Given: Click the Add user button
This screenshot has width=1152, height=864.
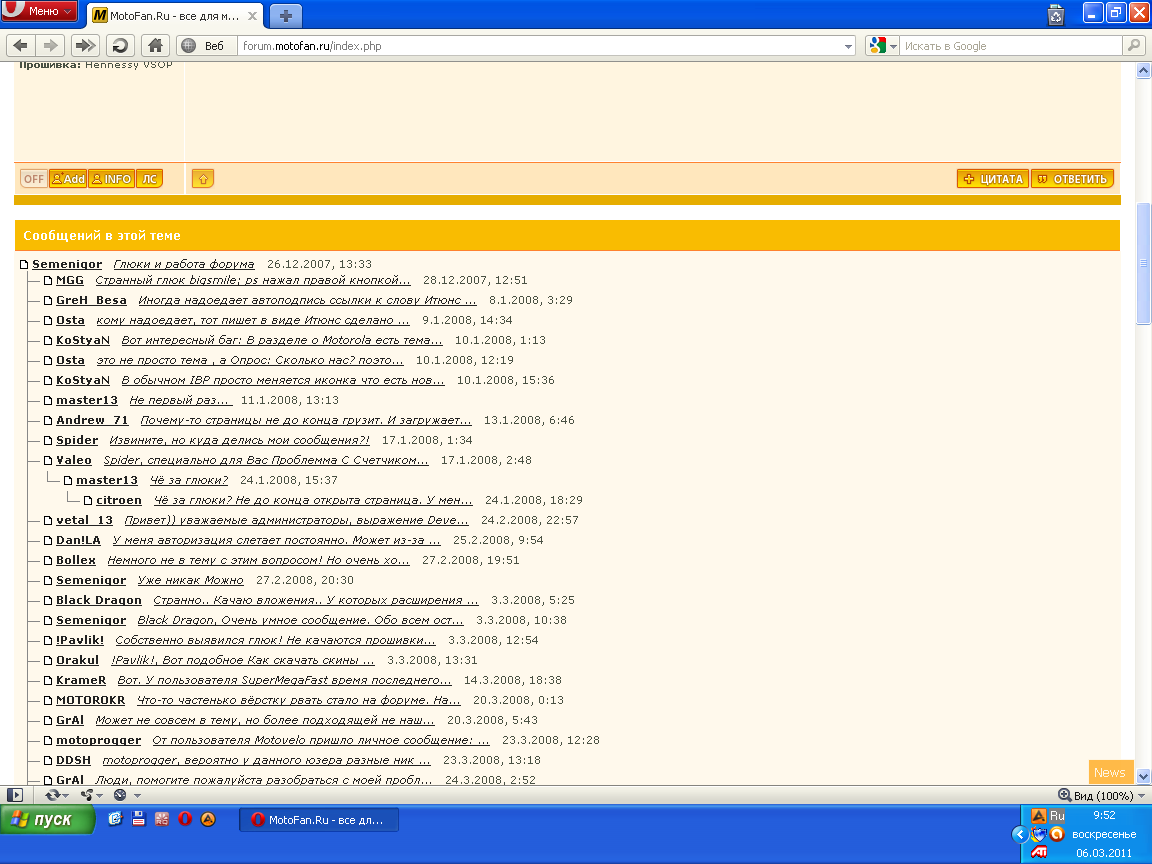Looking at the screenshot, I should coord(68,179).
